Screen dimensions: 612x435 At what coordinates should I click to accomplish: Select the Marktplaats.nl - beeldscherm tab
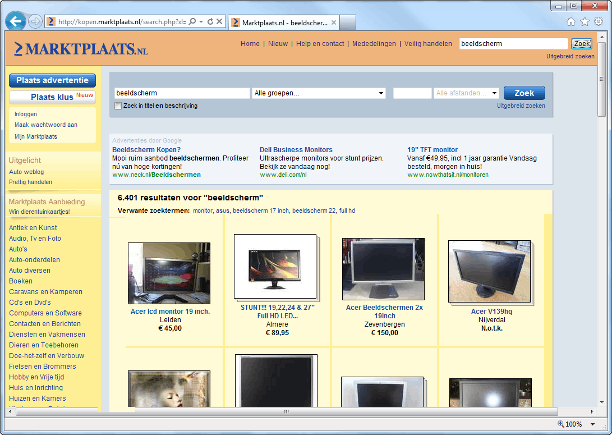point(284,23)
